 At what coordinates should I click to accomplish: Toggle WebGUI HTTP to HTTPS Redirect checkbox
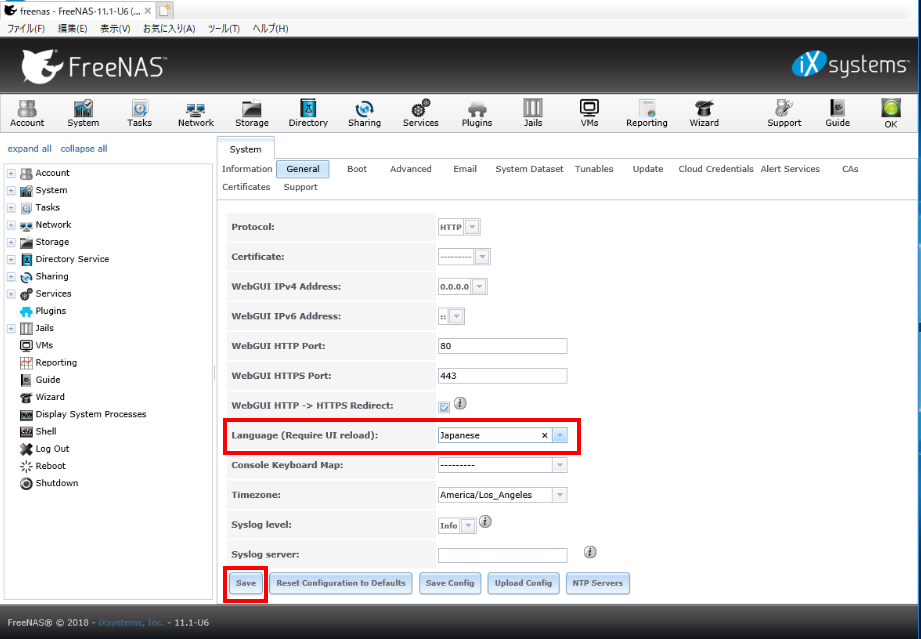pos(444,407)
